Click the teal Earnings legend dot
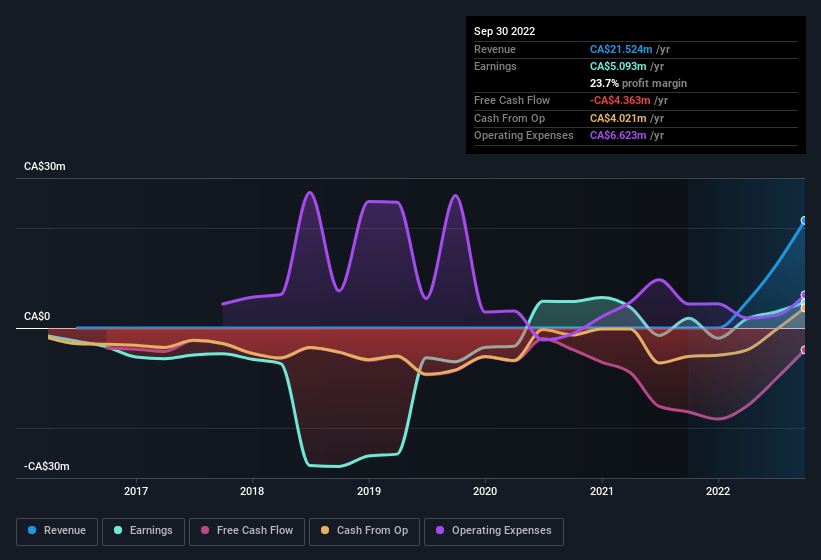The height and width of the screenshot is (560, 821). tap(118, 530)
